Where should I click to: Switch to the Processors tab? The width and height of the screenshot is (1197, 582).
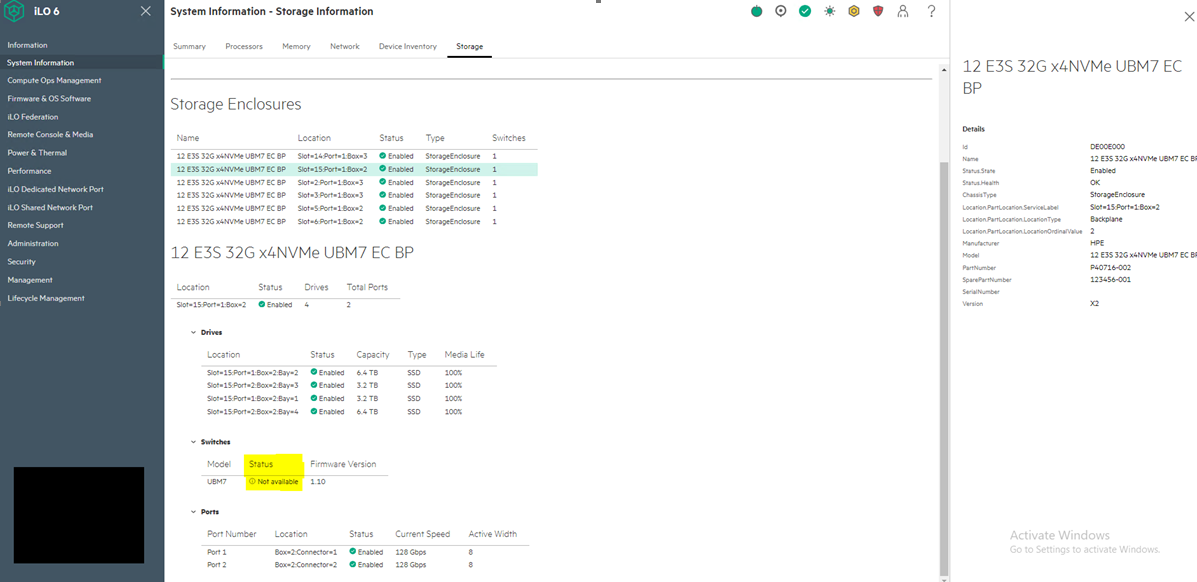point(244,47)
